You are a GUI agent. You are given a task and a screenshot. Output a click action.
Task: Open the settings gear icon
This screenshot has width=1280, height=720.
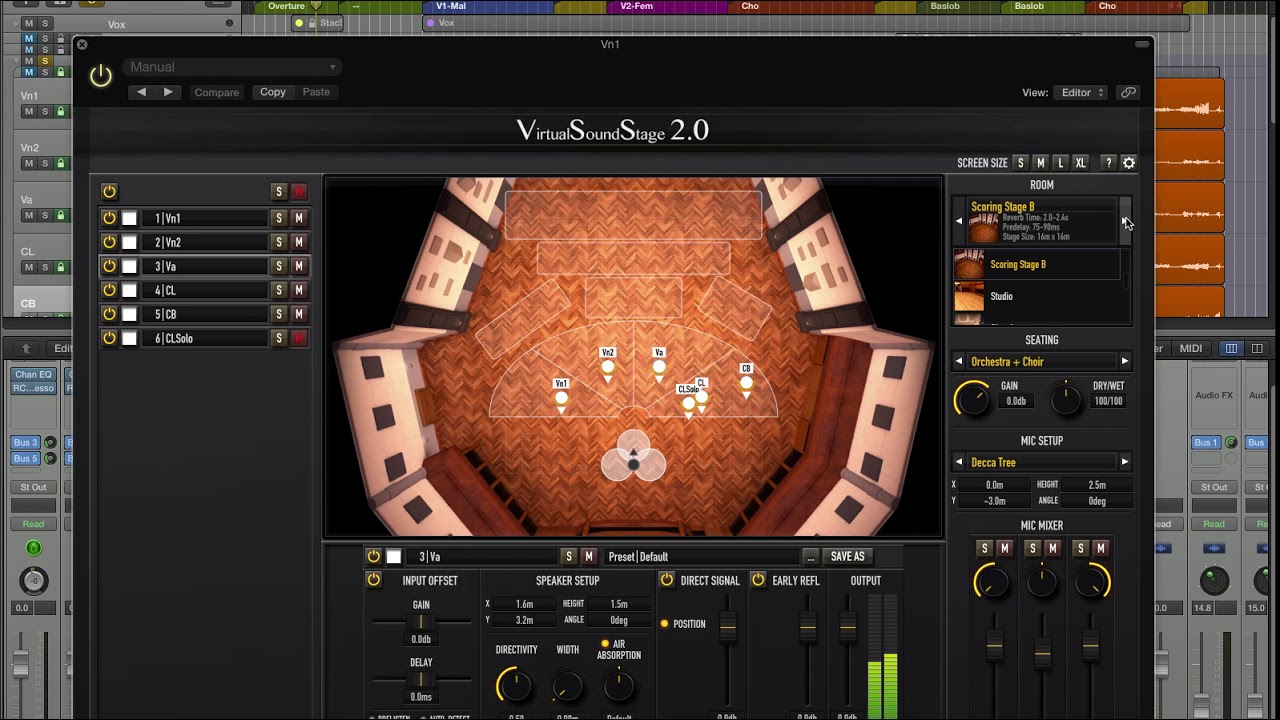1129,163
